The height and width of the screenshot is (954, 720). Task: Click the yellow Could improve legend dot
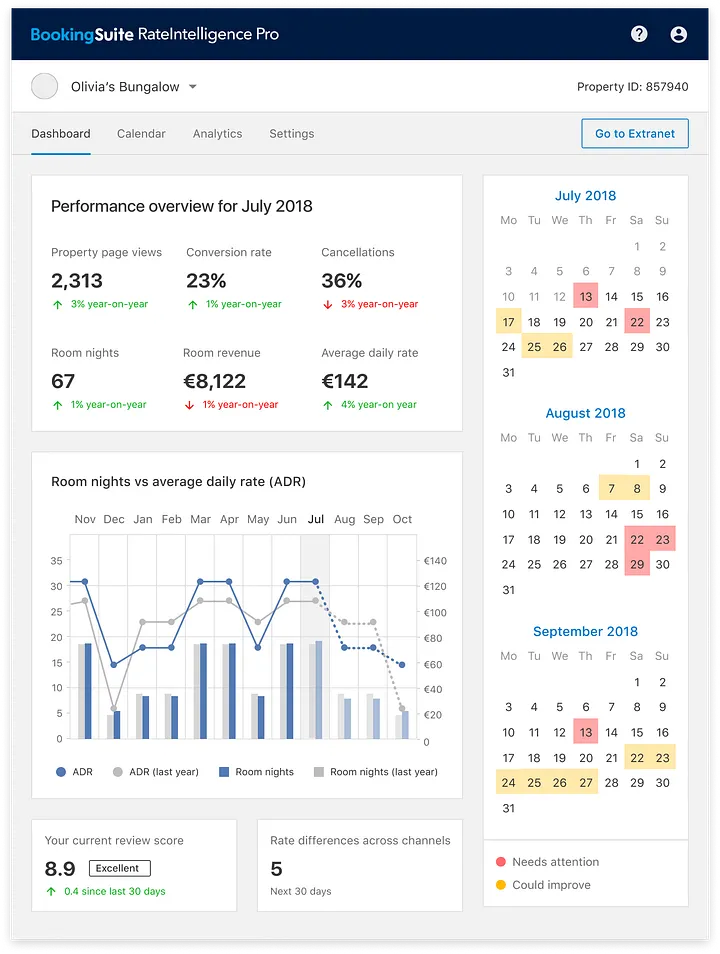pyautogui.click(x=500, y=885)
